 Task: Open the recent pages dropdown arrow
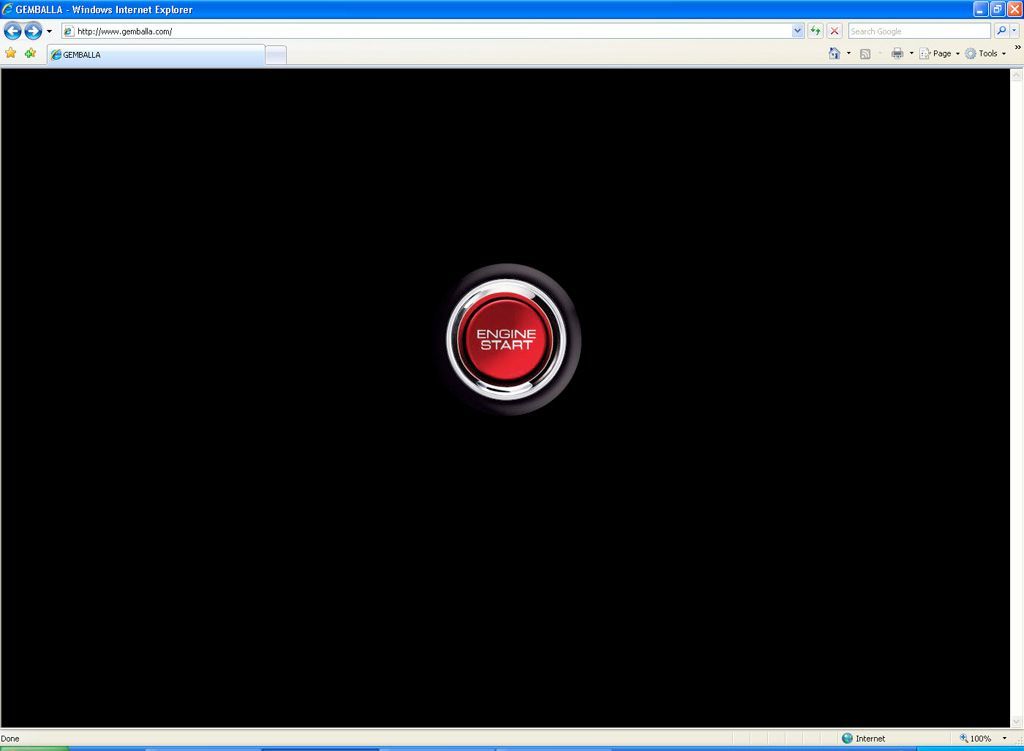tap(49, 31)
